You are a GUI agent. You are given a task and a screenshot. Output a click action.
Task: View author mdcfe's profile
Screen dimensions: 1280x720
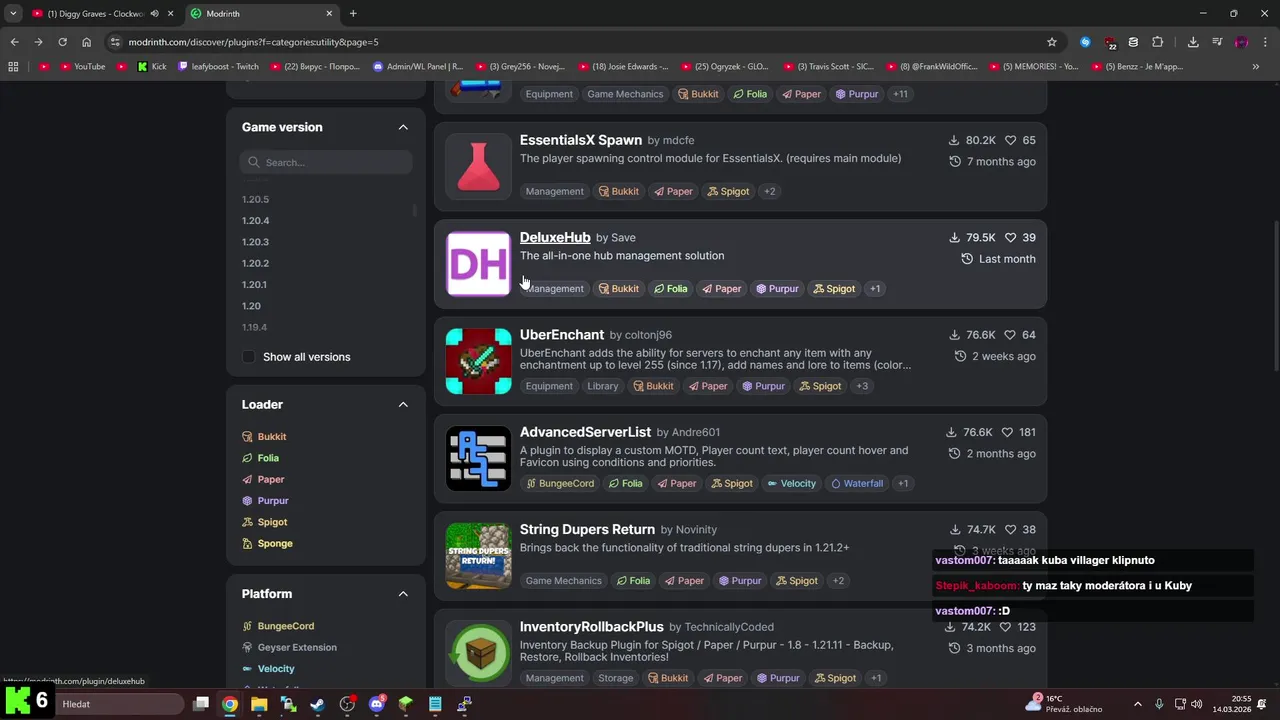click(x=678, y=141)
